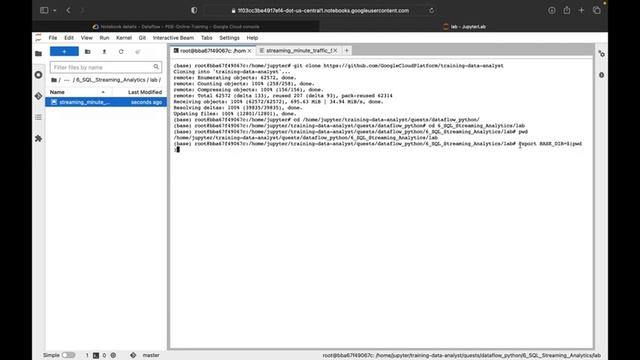Open the File menu
640x360 pixels.
[x=53, y=38]
